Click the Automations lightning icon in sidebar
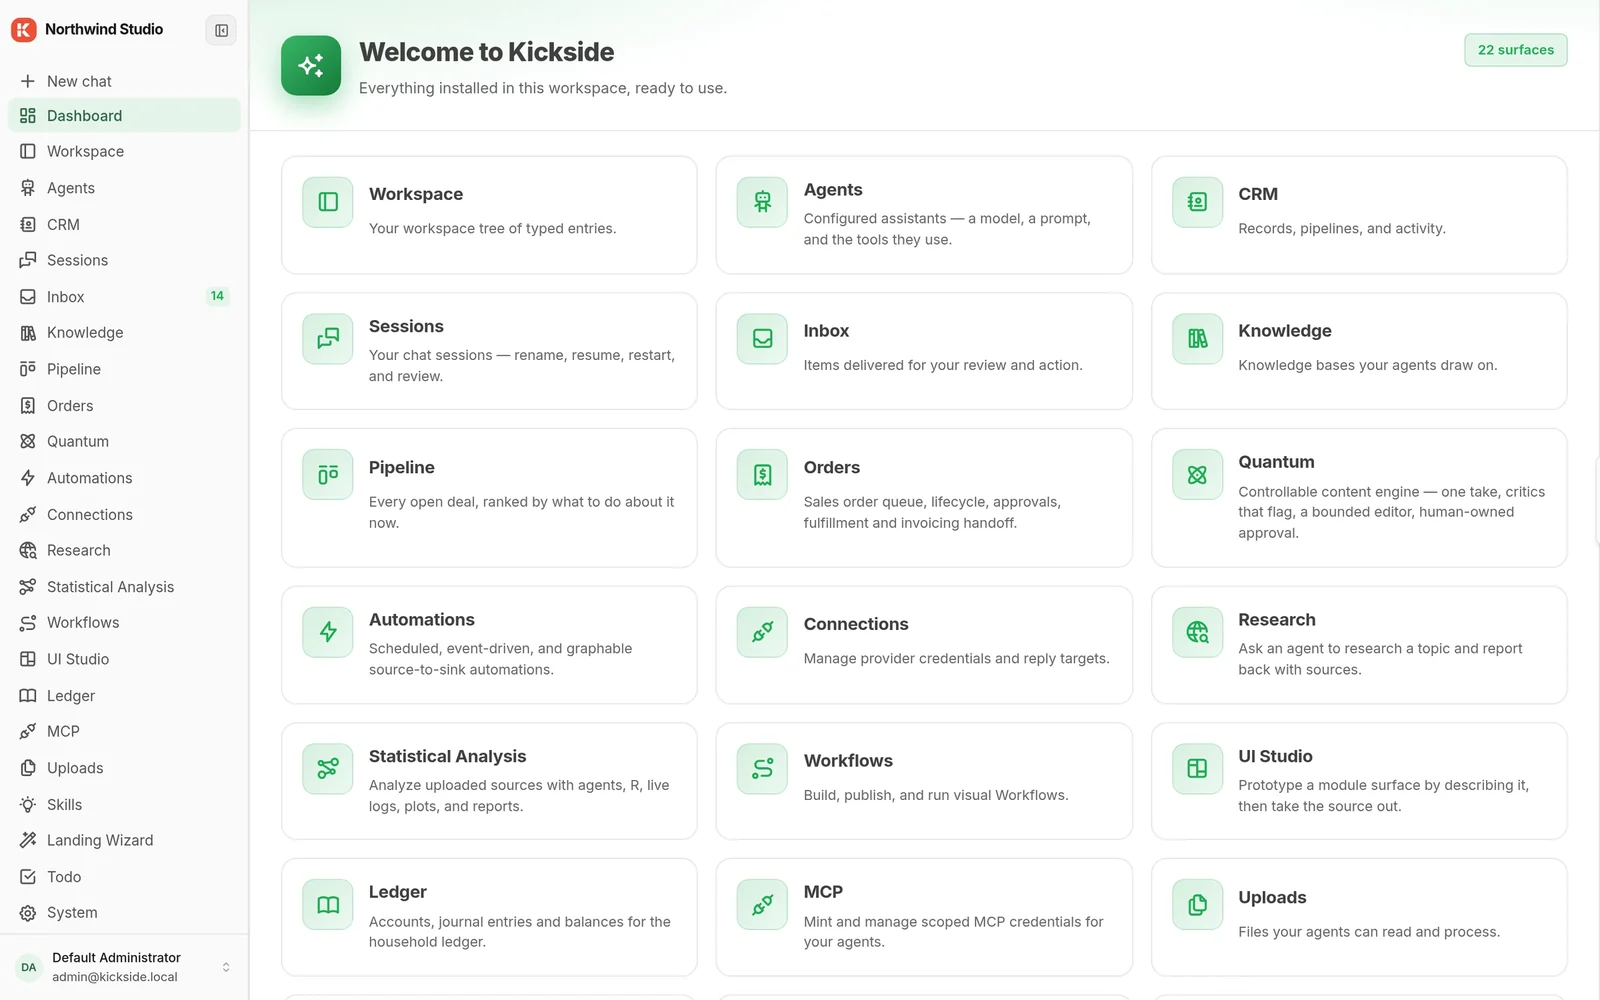1600x1000 pixels. (x=28, y=478)
